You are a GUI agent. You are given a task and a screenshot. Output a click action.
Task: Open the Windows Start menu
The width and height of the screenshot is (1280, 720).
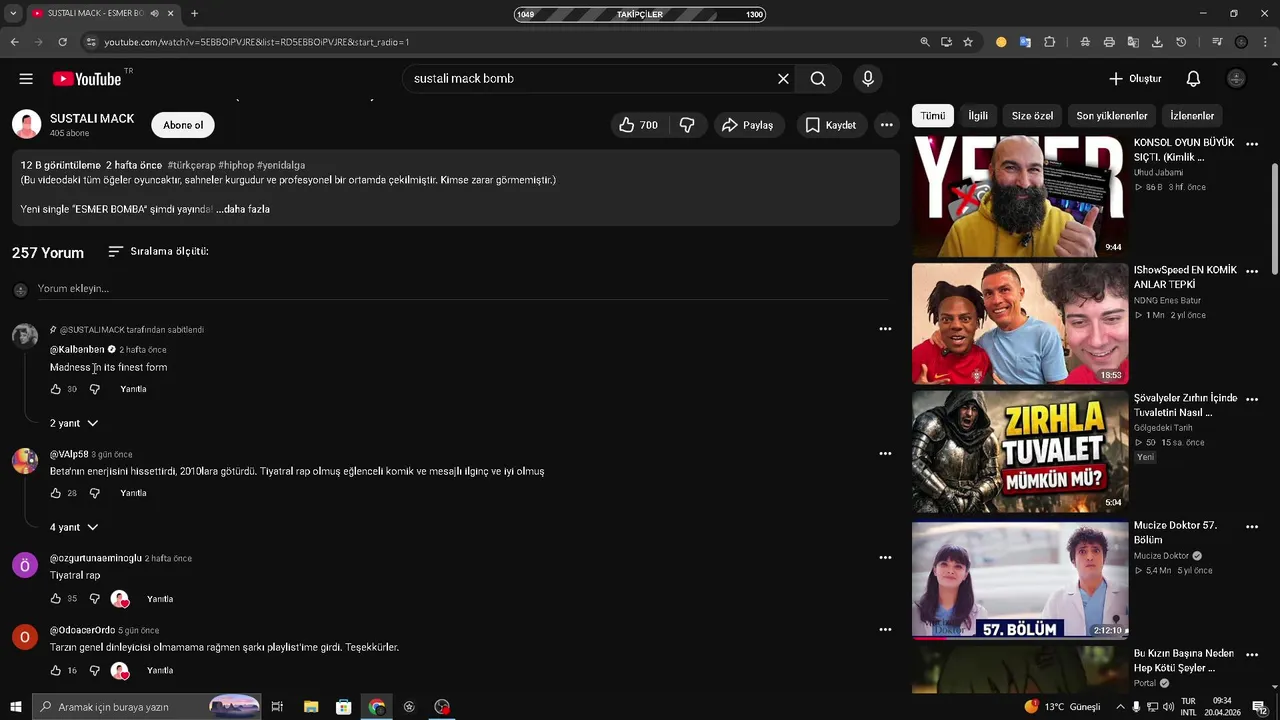(x=15, y=707)
